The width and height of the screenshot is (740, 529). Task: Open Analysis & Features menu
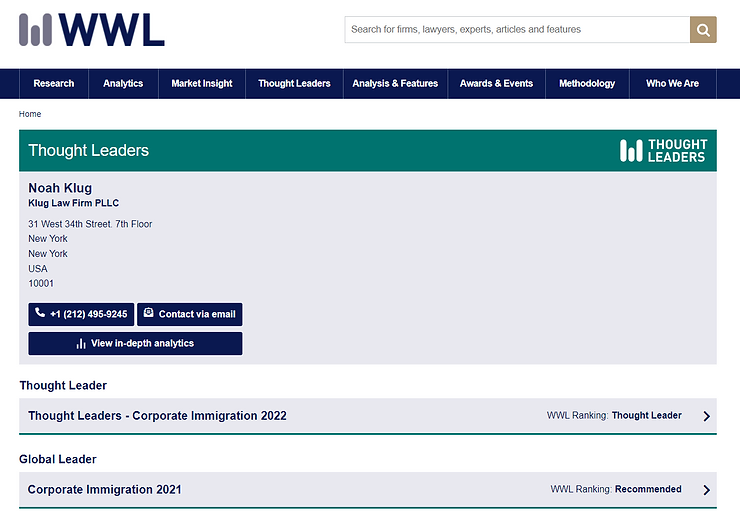[x=395, y=84]
